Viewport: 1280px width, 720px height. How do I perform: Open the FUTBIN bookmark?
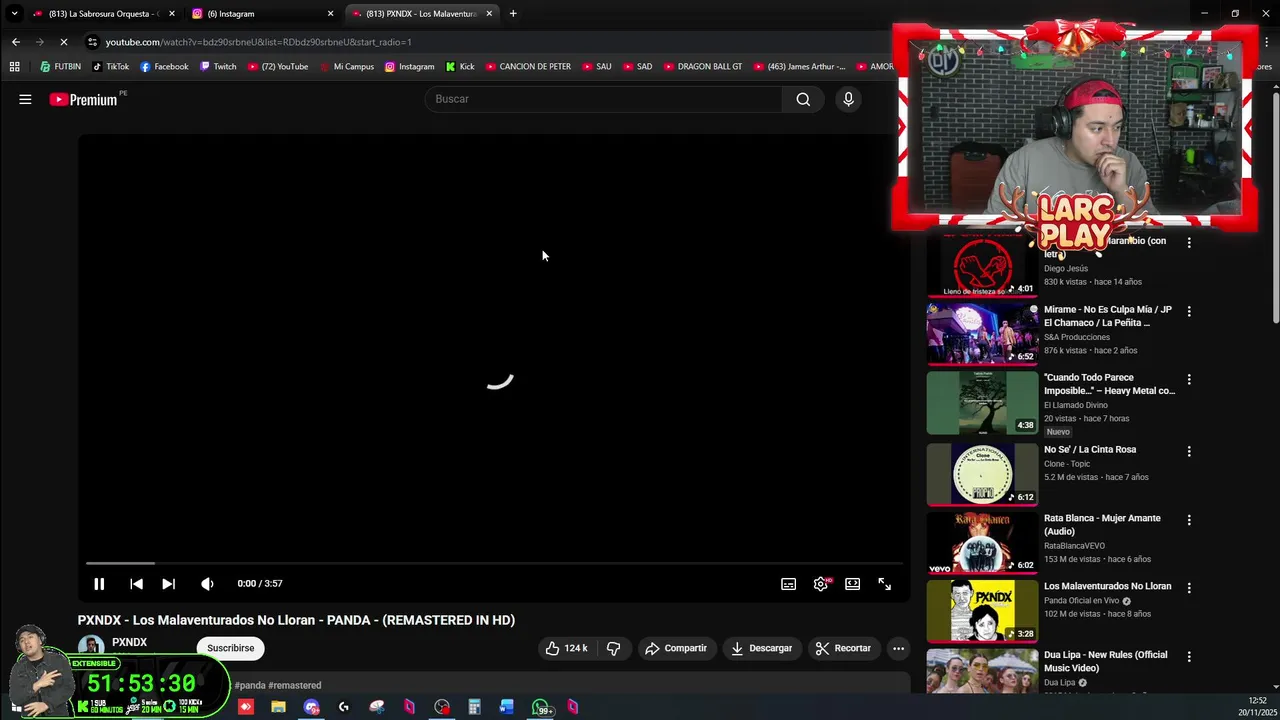(60, 67)
